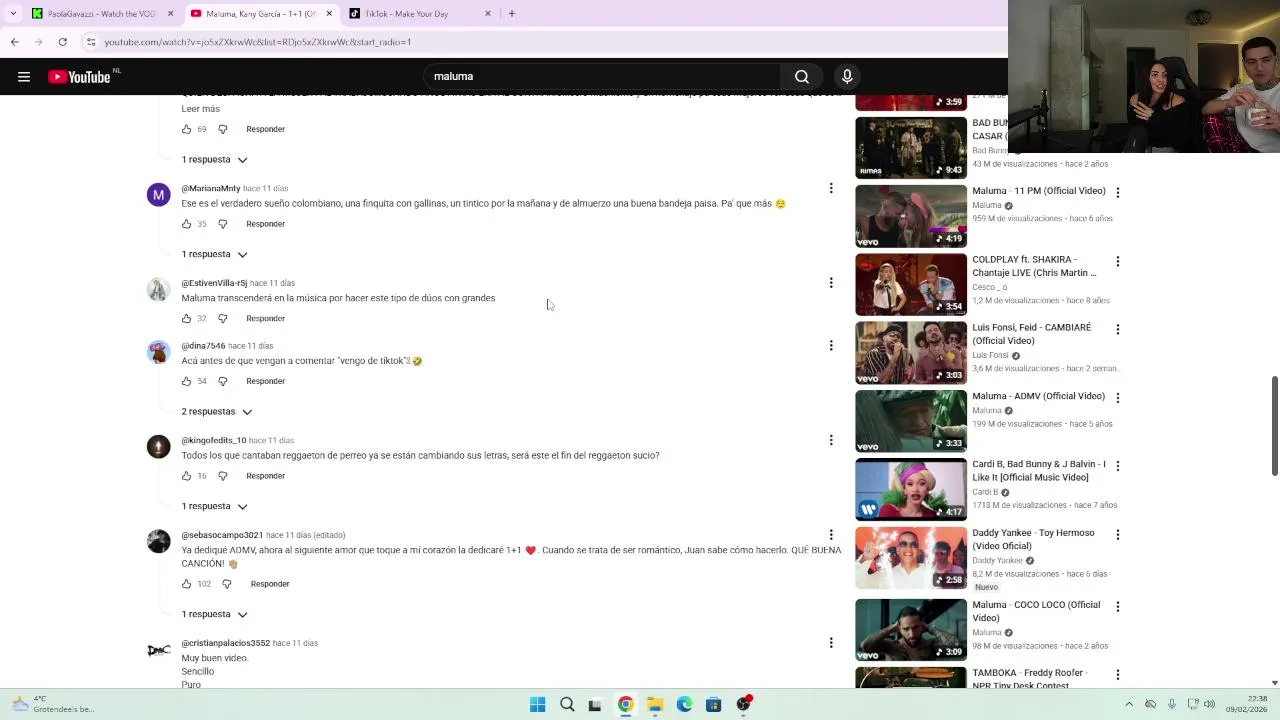The width and height of the screenshot is (1280, 720).
Task: Like the @dina7546 comment
Action: coord(186,381)
